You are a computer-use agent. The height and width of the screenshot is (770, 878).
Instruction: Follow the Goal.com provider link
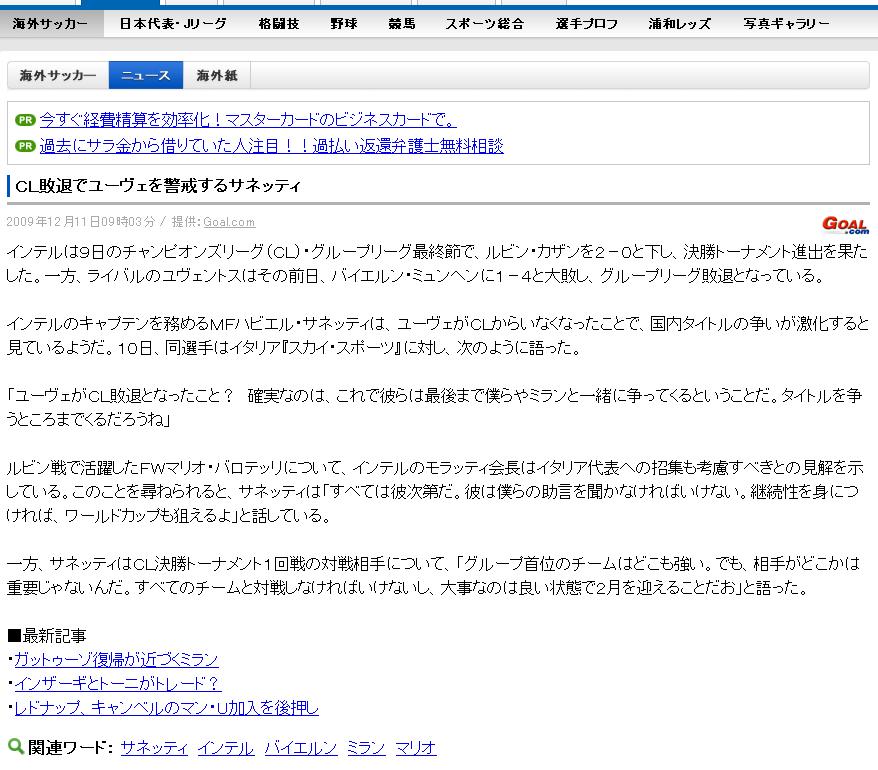(x=229, y=222)
